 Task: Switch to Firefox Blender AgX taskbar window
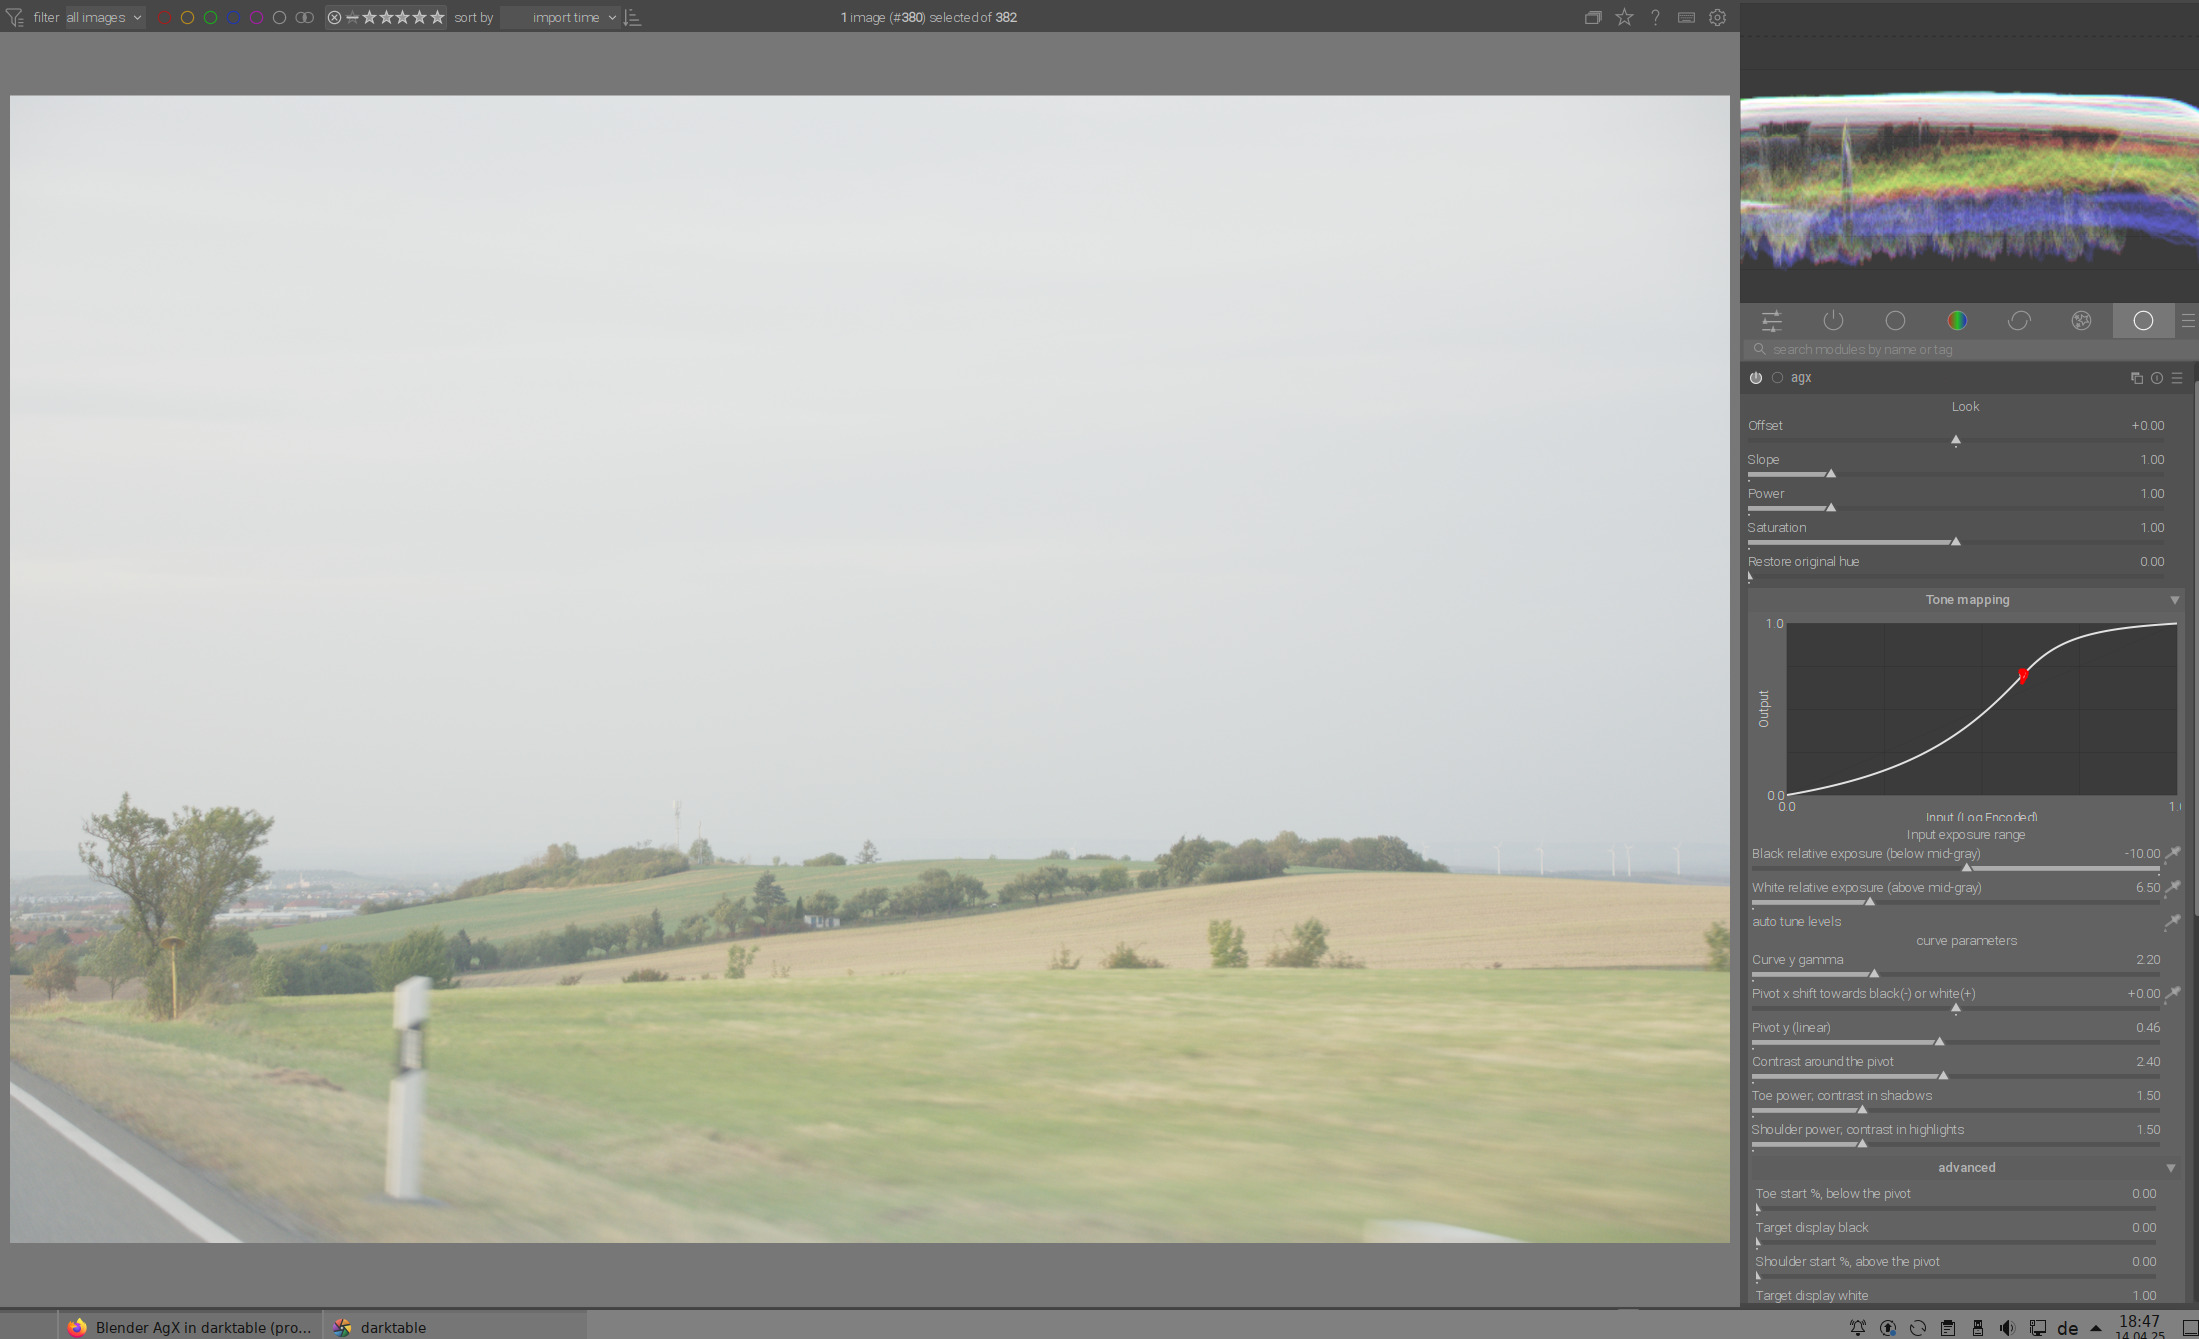(x=190, y=1327)
